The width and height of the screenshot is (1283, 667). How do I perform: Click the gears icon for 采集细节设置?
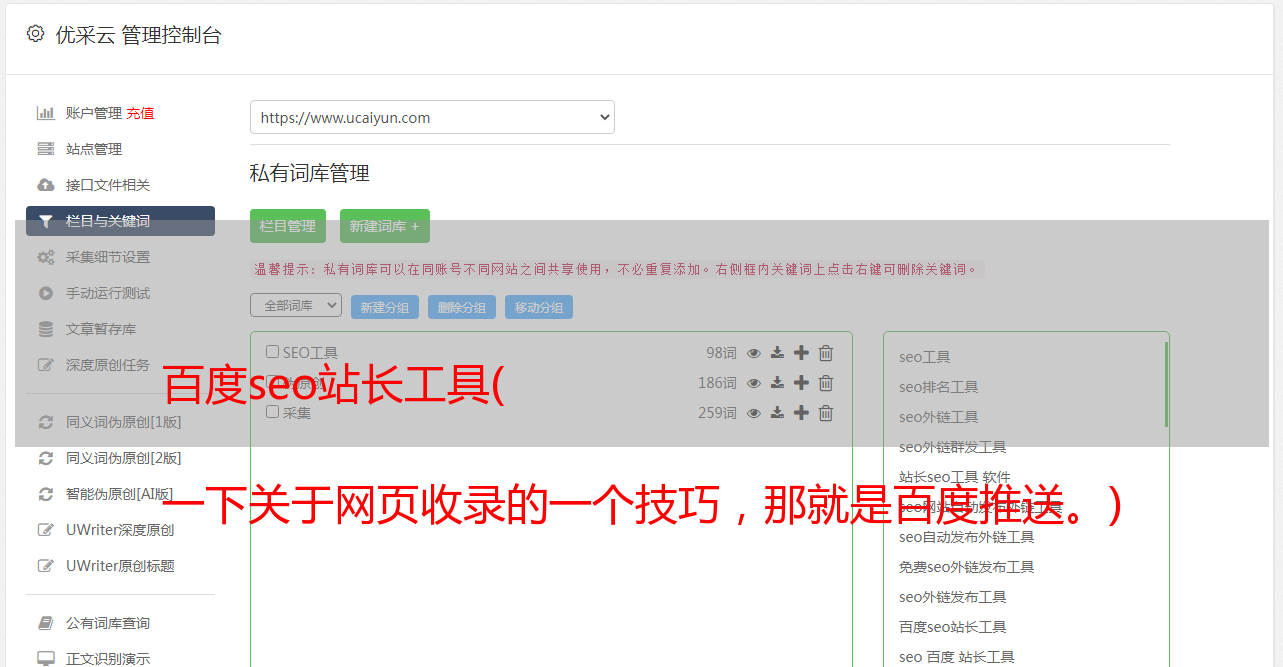tap(46, 257)
